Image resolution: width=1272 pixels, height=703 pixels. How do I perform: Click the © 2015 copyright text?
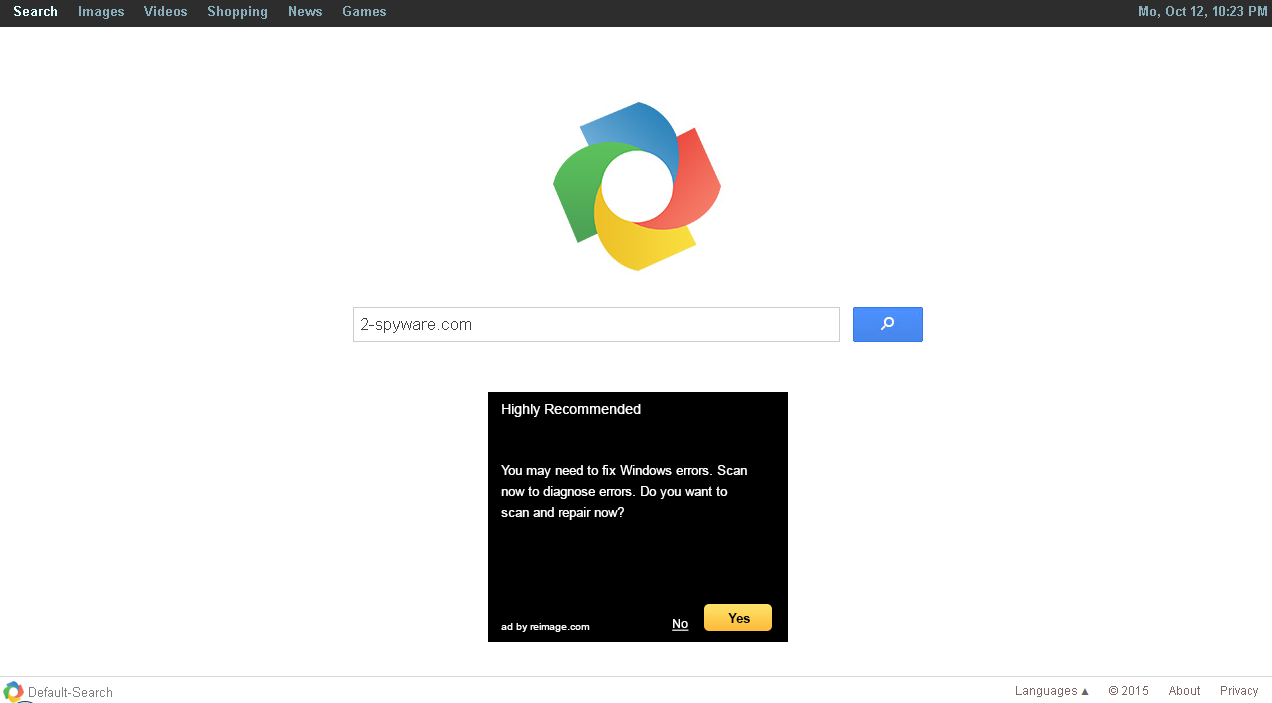click(1128, 691)
